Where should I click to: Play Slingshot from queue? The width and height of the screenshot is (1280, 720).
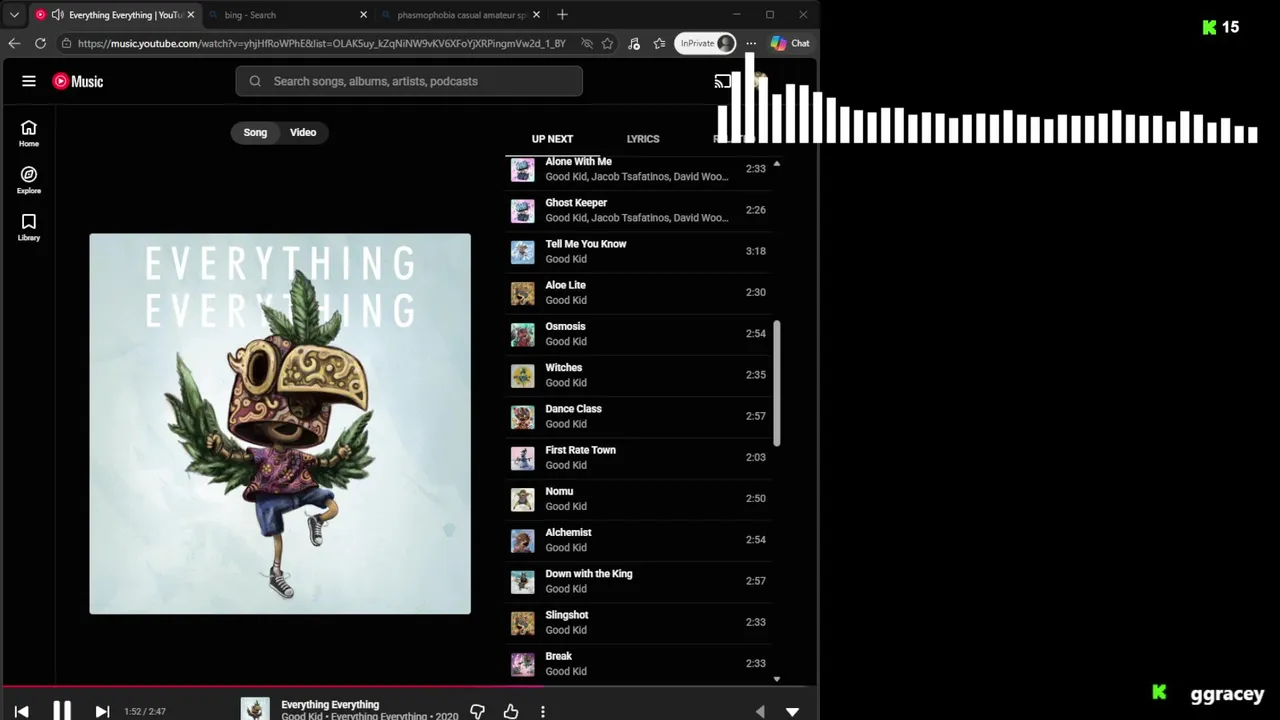[639, 622]
